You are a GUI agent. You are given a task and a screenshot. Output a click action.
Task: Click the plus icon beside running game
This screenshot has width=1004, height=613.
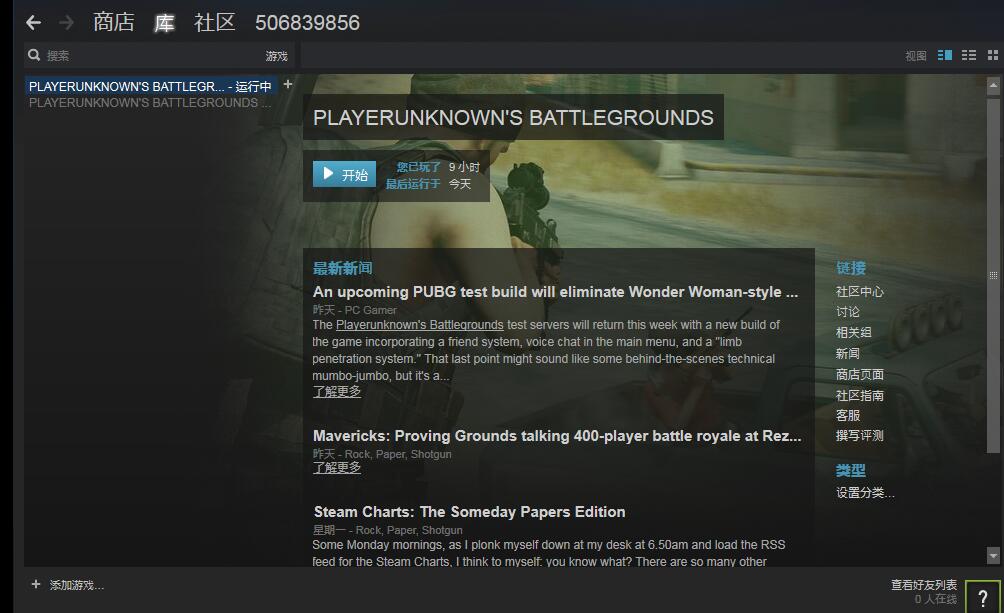[288, 85]
